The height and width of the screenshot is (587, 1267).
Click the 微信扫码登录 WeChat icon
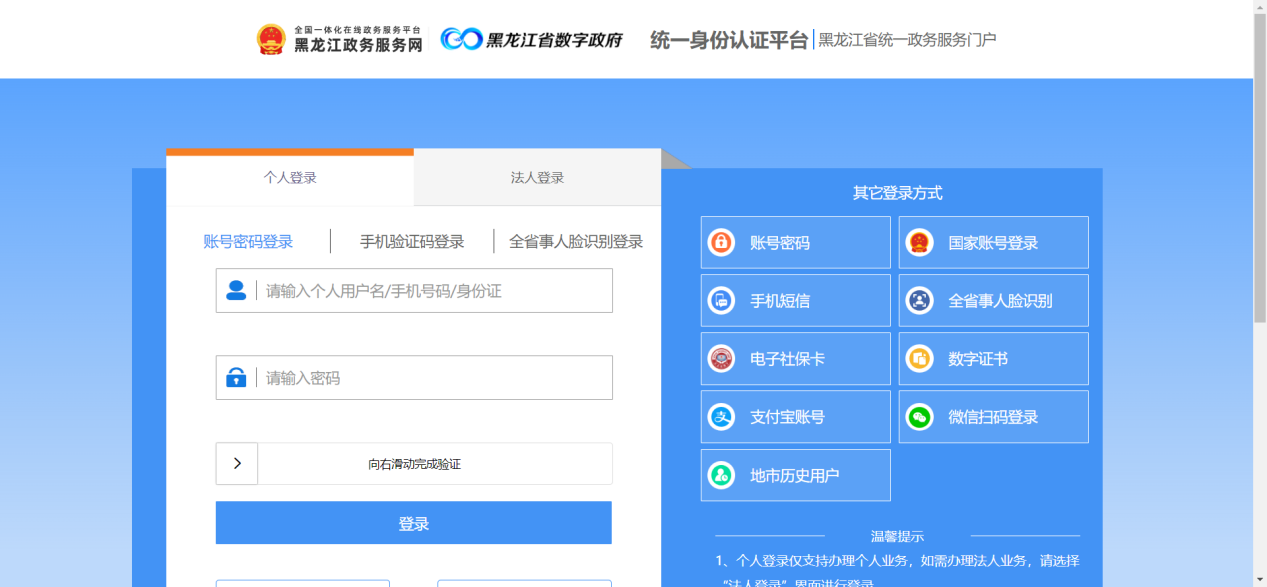[x=919, y=417]
